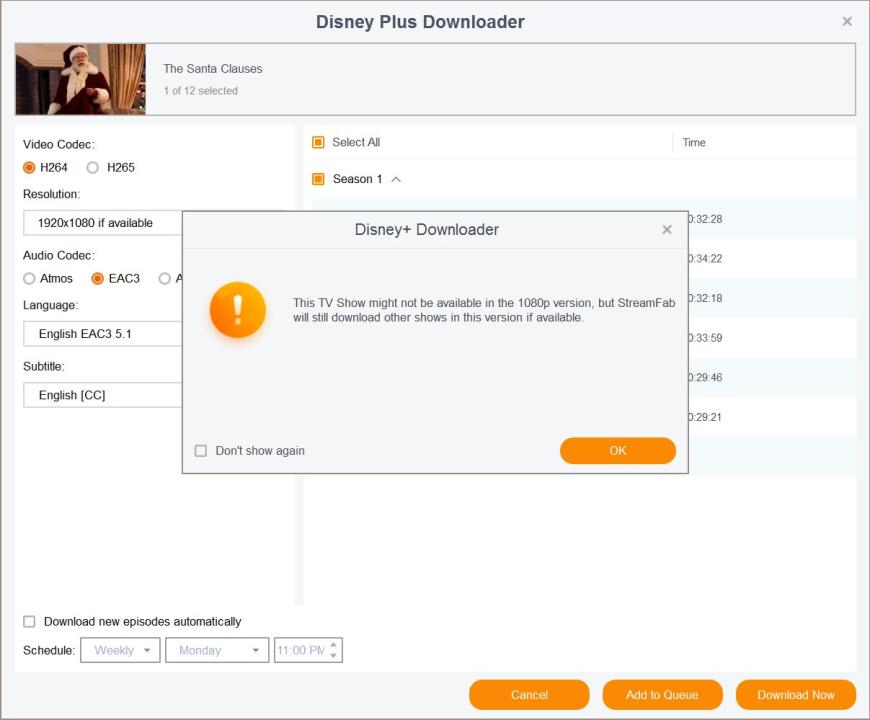Click The Santa Clauses thumbnail image
This screenshot has width=870, height=720.
81,79
